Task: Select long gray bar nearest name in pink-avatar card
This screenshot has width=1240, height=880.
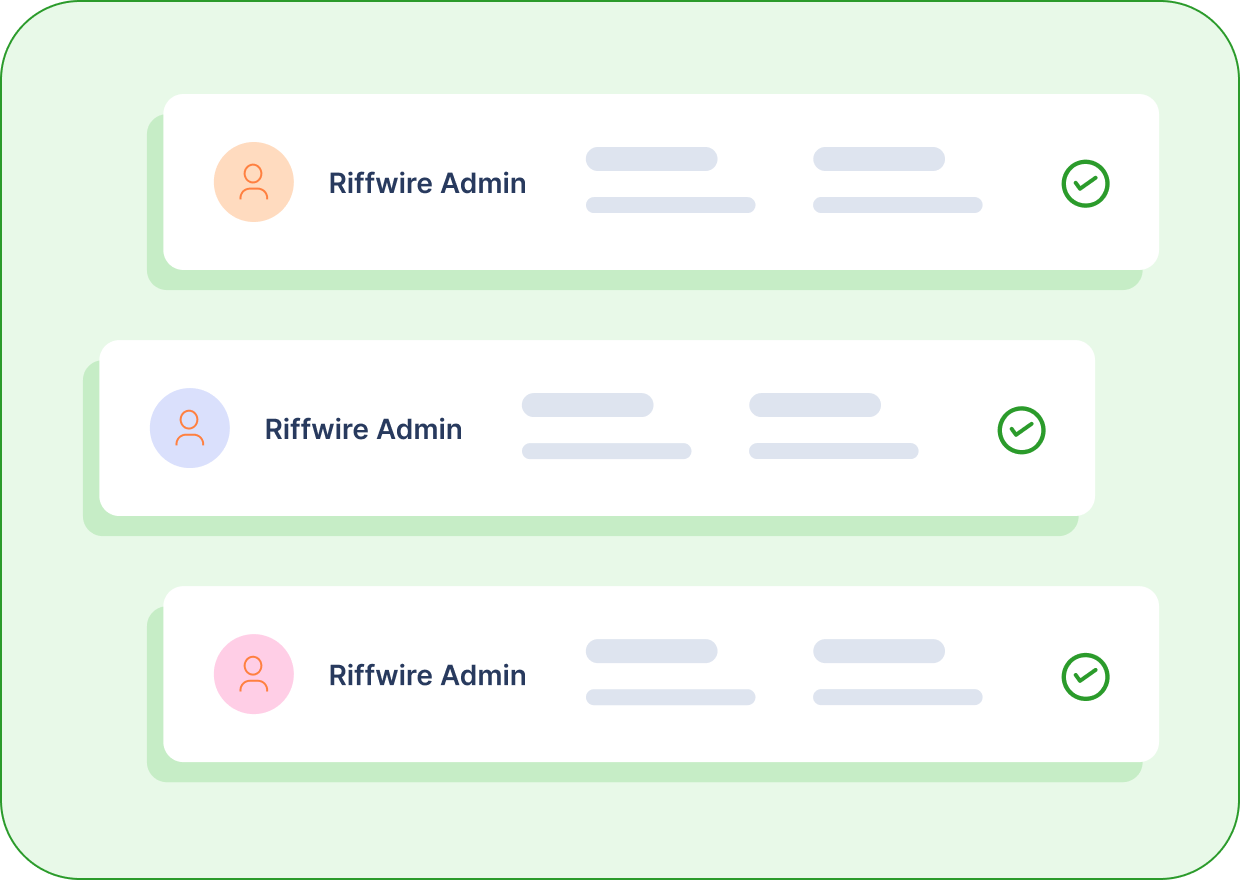Action: click(670, 697)
